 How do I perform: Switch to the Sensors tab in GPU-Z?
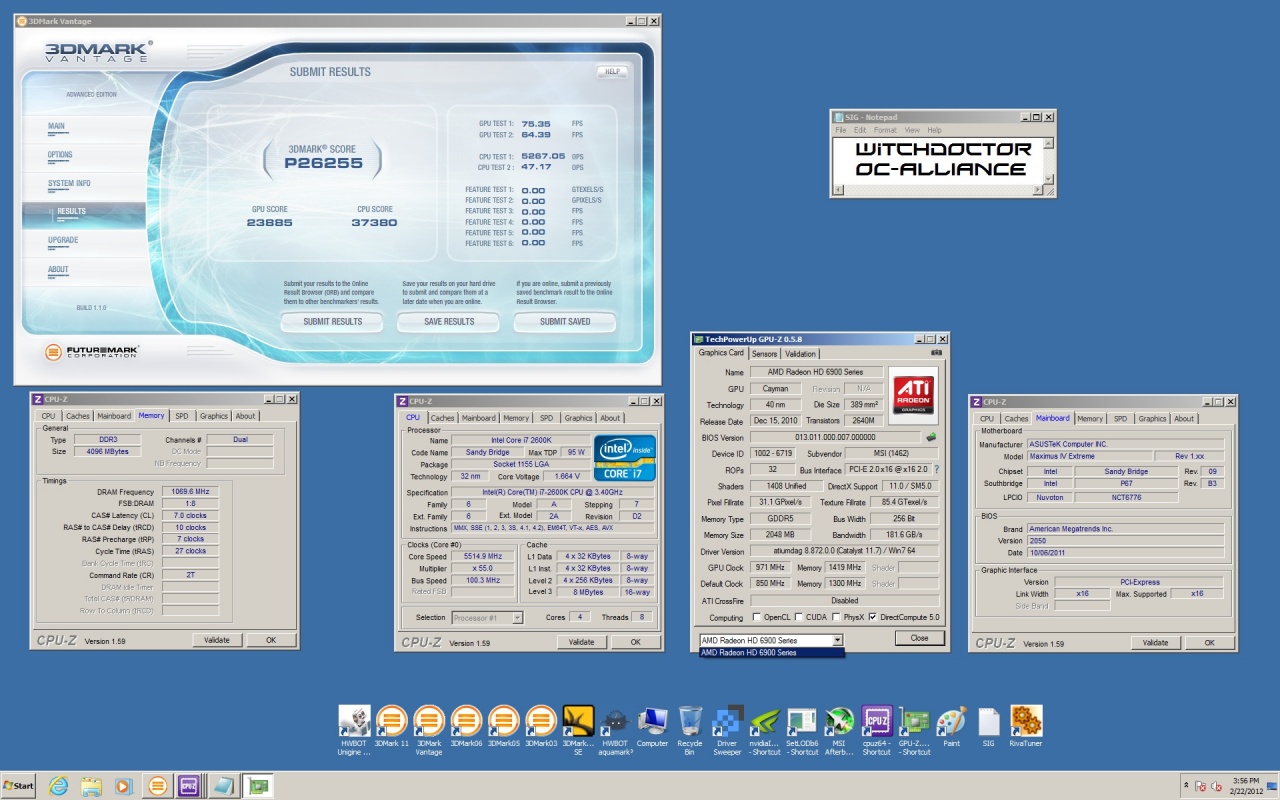[764, 353]
